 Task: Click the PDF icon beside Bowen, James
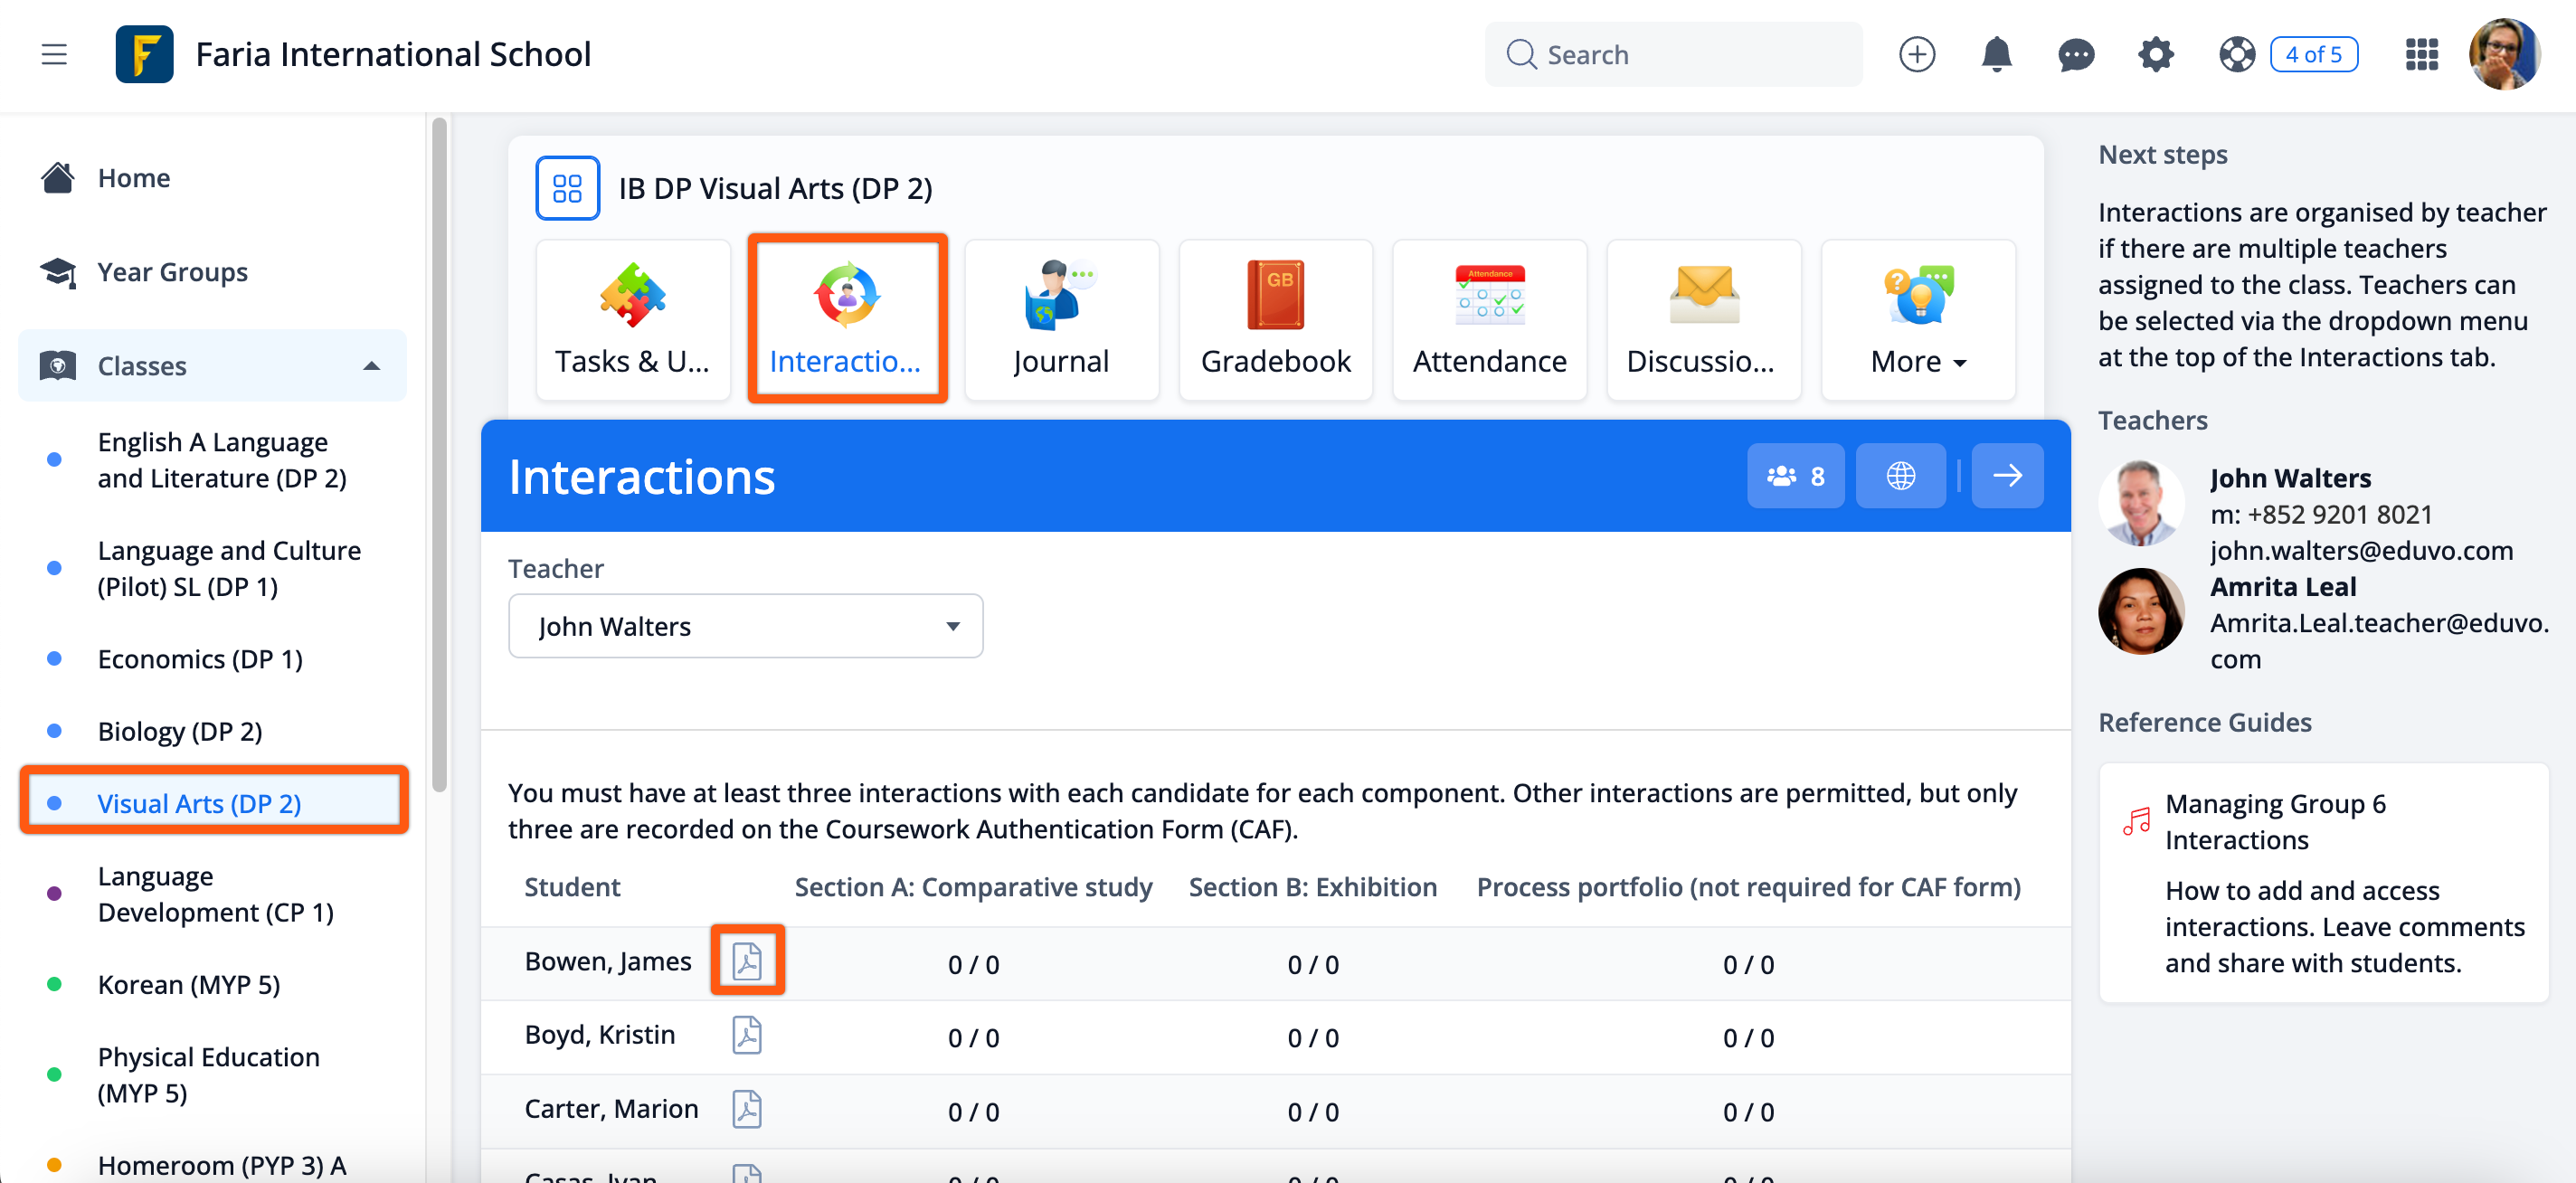click(x=746, y=961)
